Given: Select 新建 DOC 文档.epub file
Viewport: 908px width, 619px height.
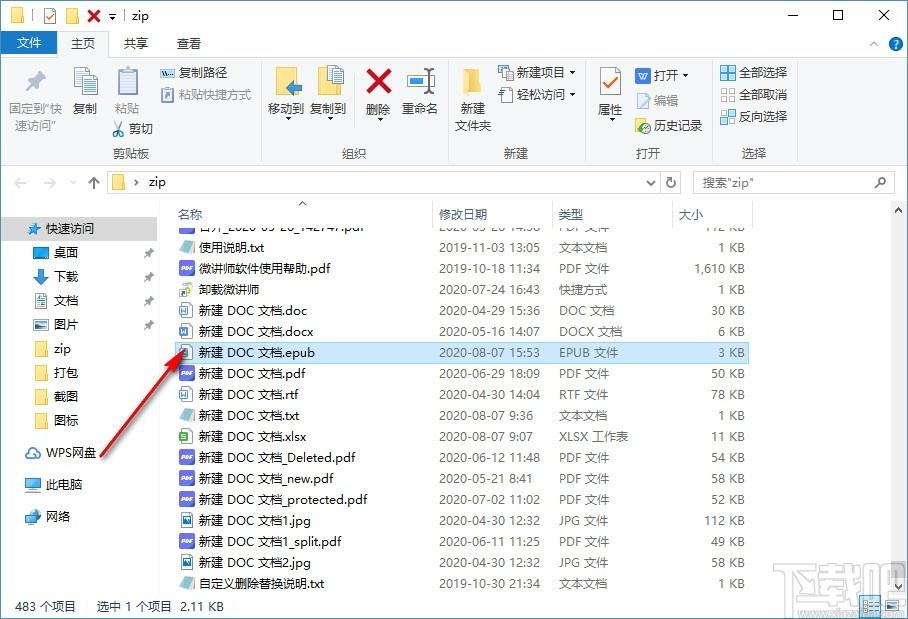Looking at the screenshot, I should pos(461,353).
